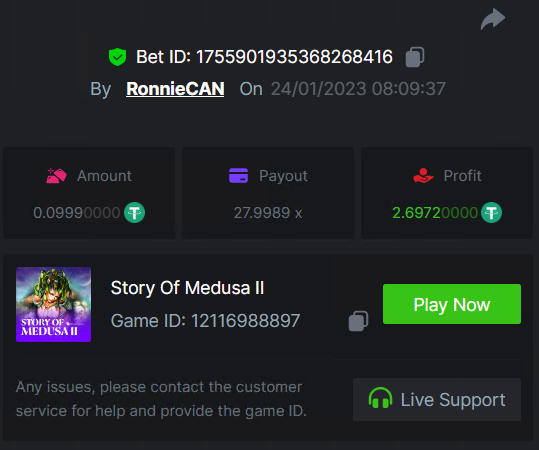Click the red Profit hand icon
539x450 pixels.
(423, 175)
